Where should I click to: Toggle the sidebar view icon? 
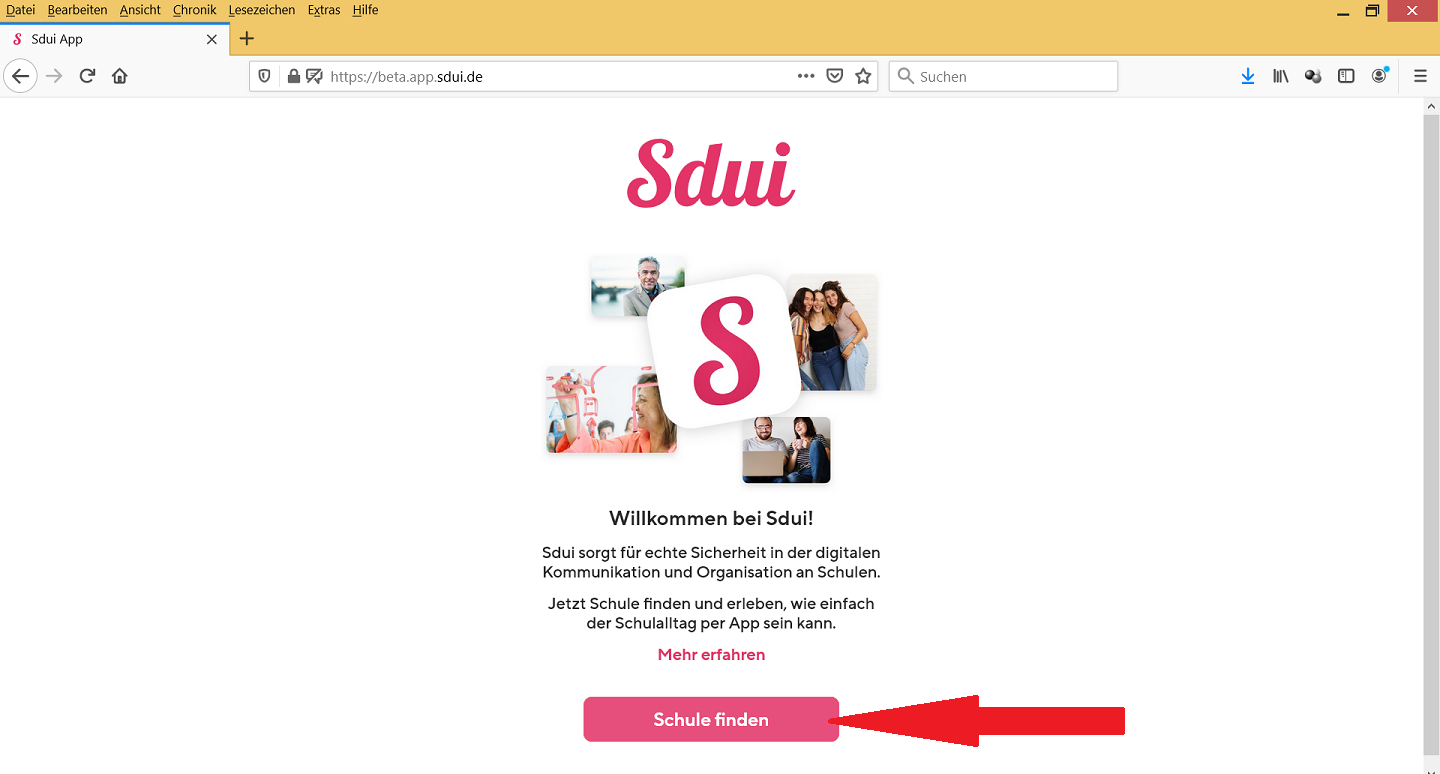coord(1346,76)
